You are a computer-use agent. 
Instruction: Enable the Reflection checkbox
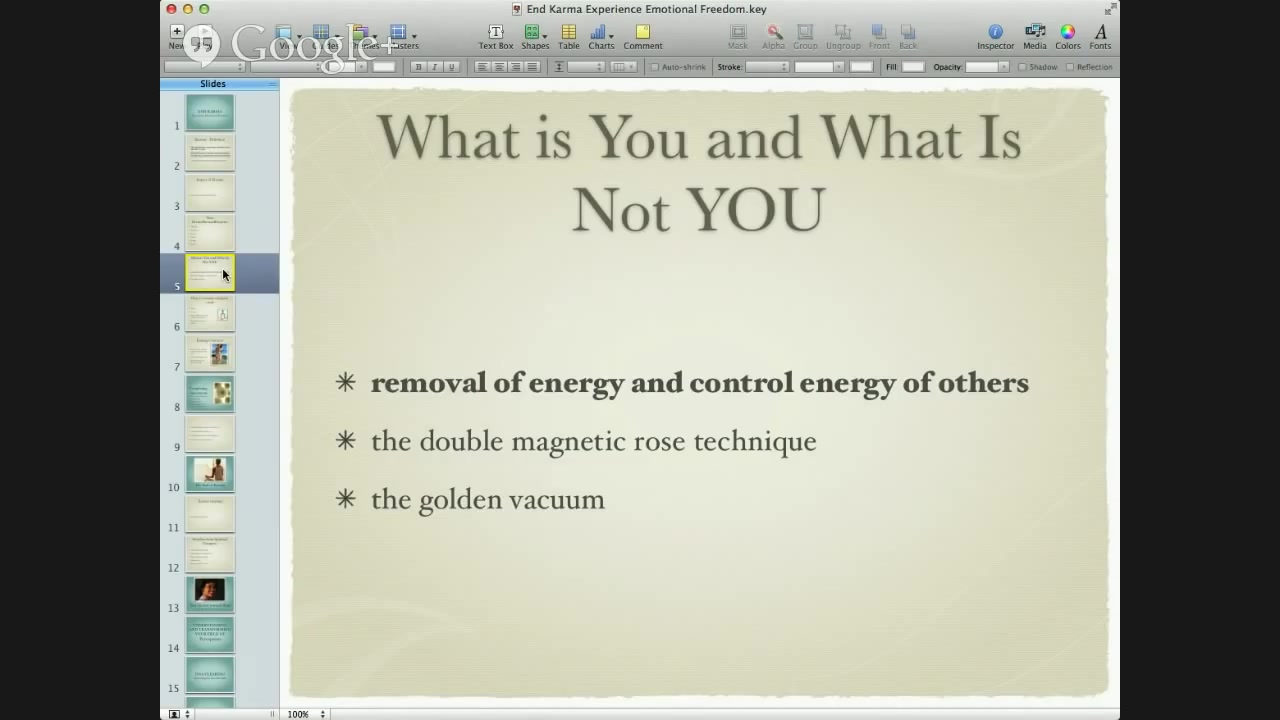pos(1070,67)
